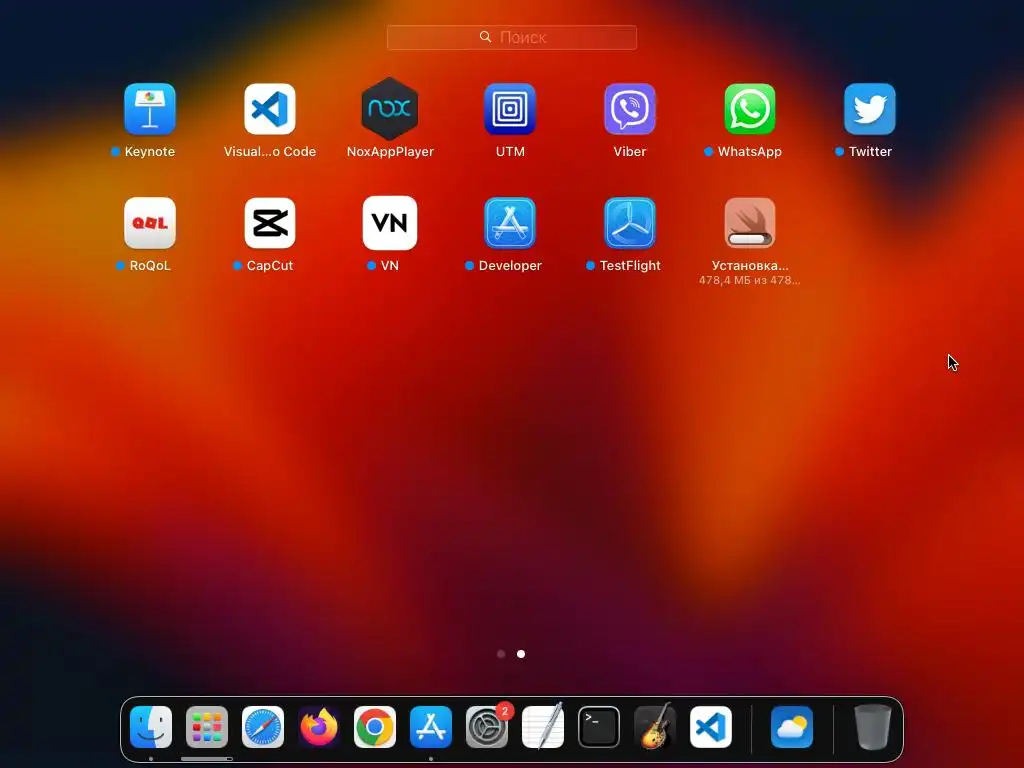Launch Firefox from the Dock
This screenshot has height=768, width=1024.
pyautogui.click(x=319, y=727)
